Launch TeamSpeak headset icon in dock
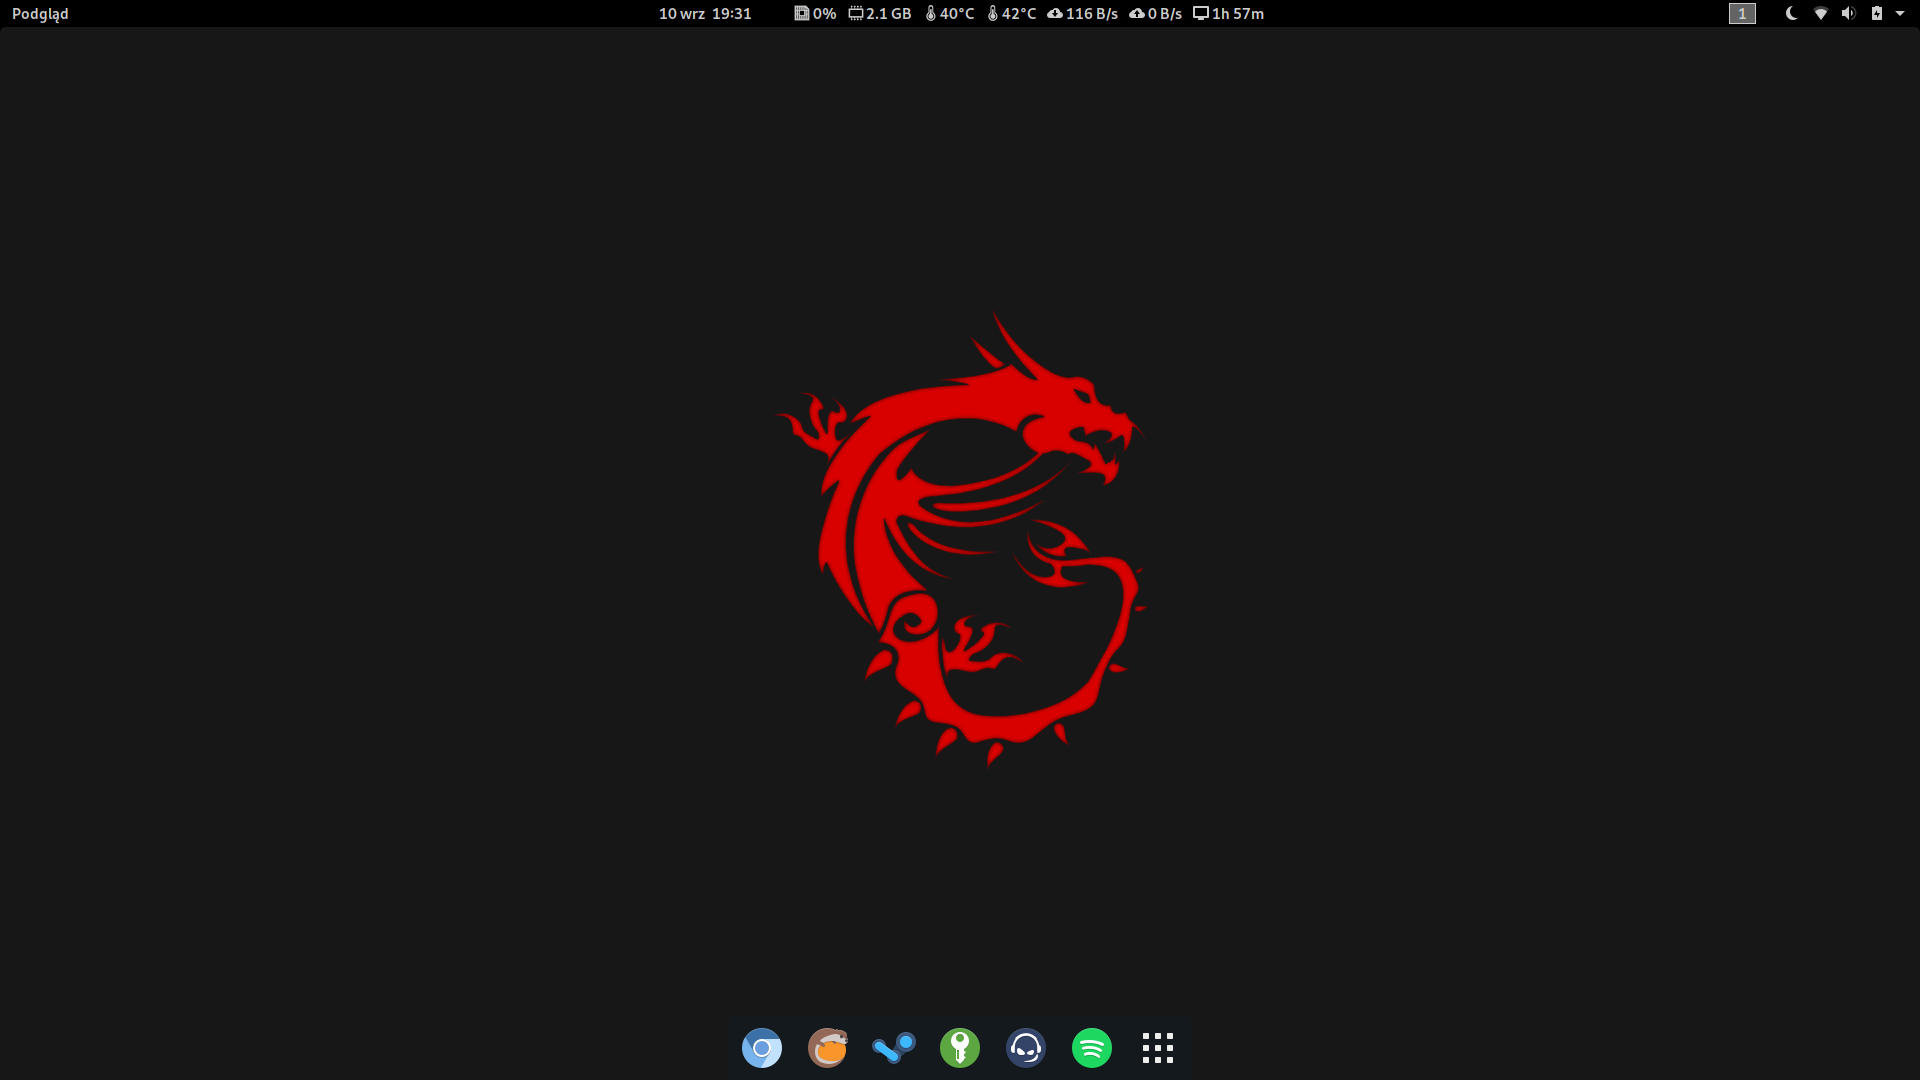This screenshot has height=1080, width=1920. pos(1026,1048)
